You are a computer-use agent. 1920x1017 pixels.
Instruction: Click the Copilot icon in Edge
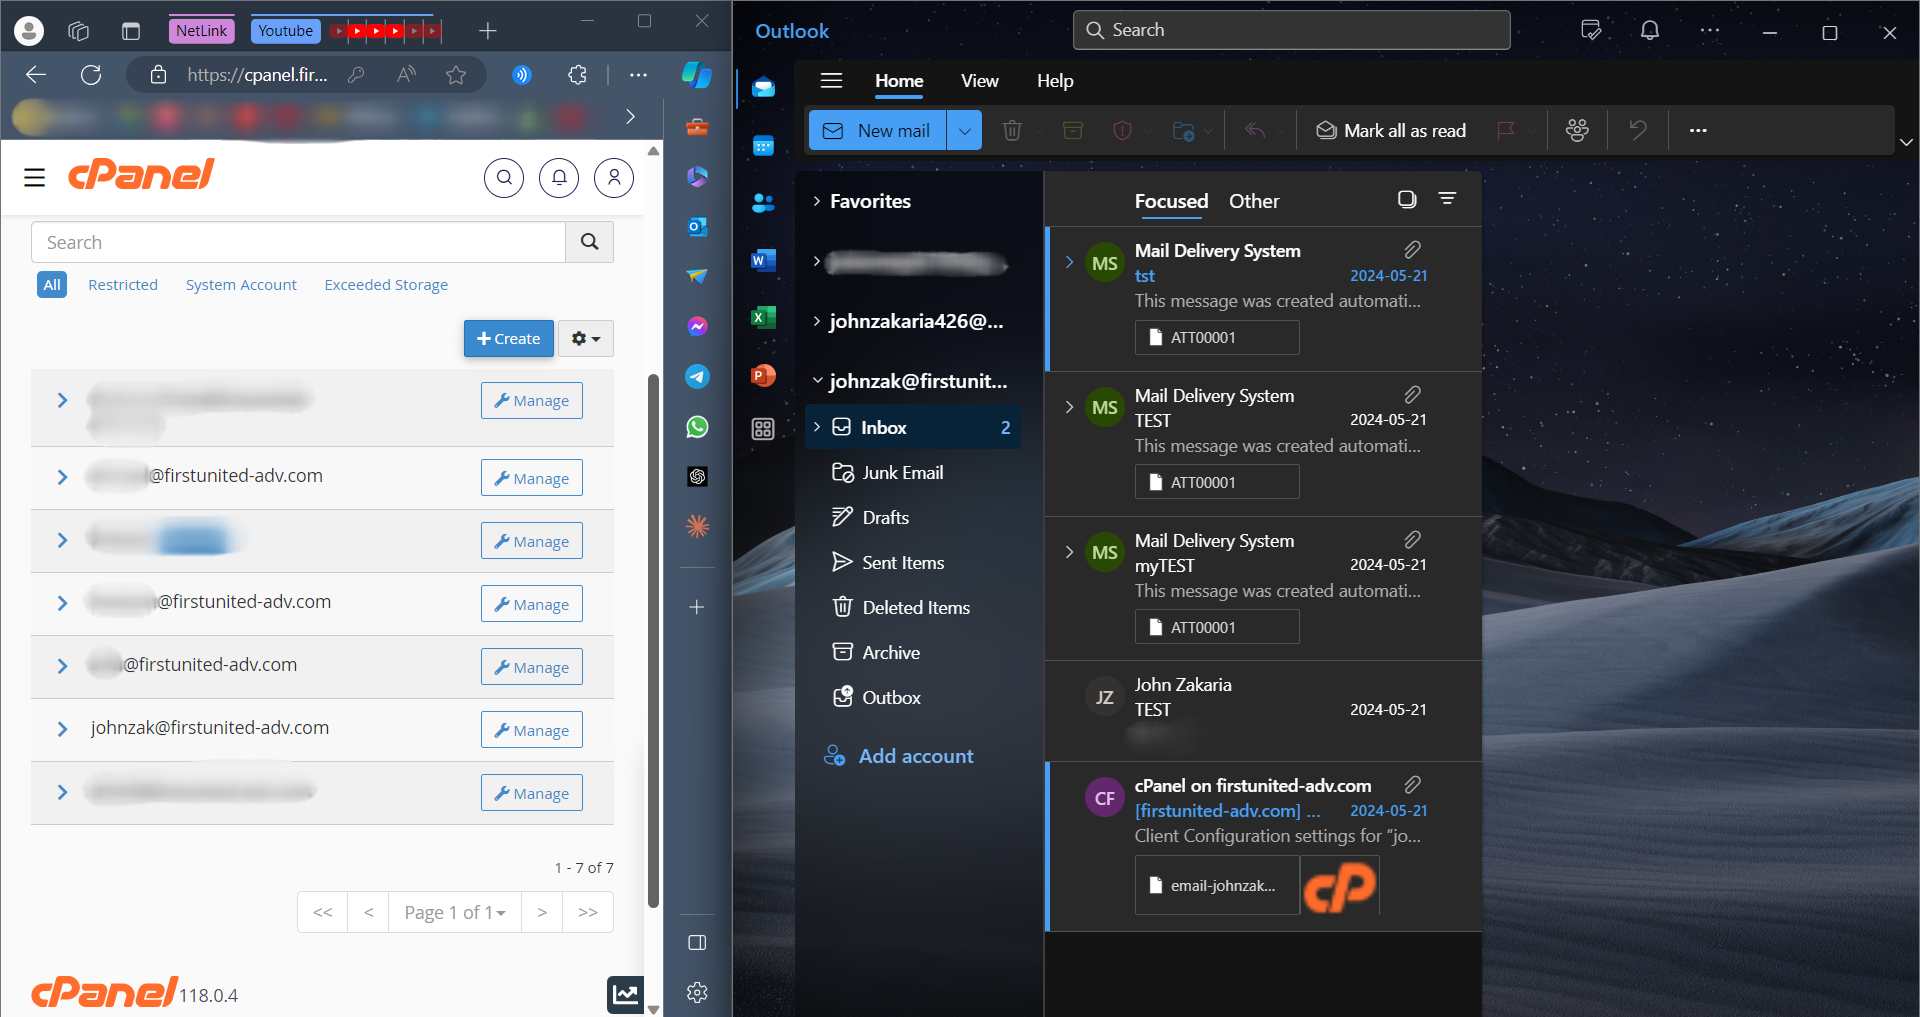[x=696, y=75]
